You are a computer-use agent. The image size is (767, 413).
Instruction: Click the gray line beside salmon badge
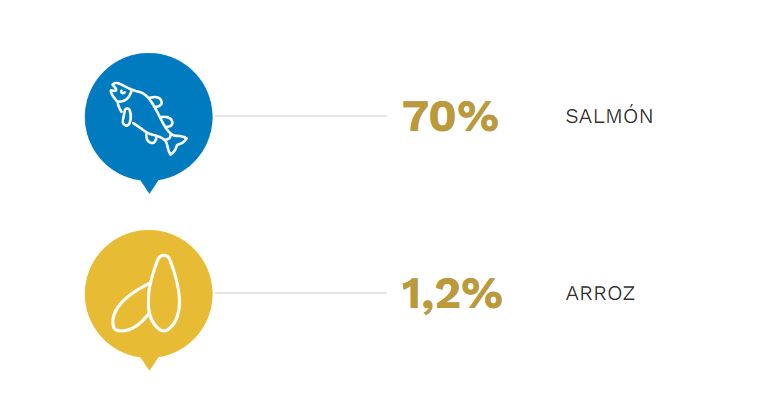300,116
